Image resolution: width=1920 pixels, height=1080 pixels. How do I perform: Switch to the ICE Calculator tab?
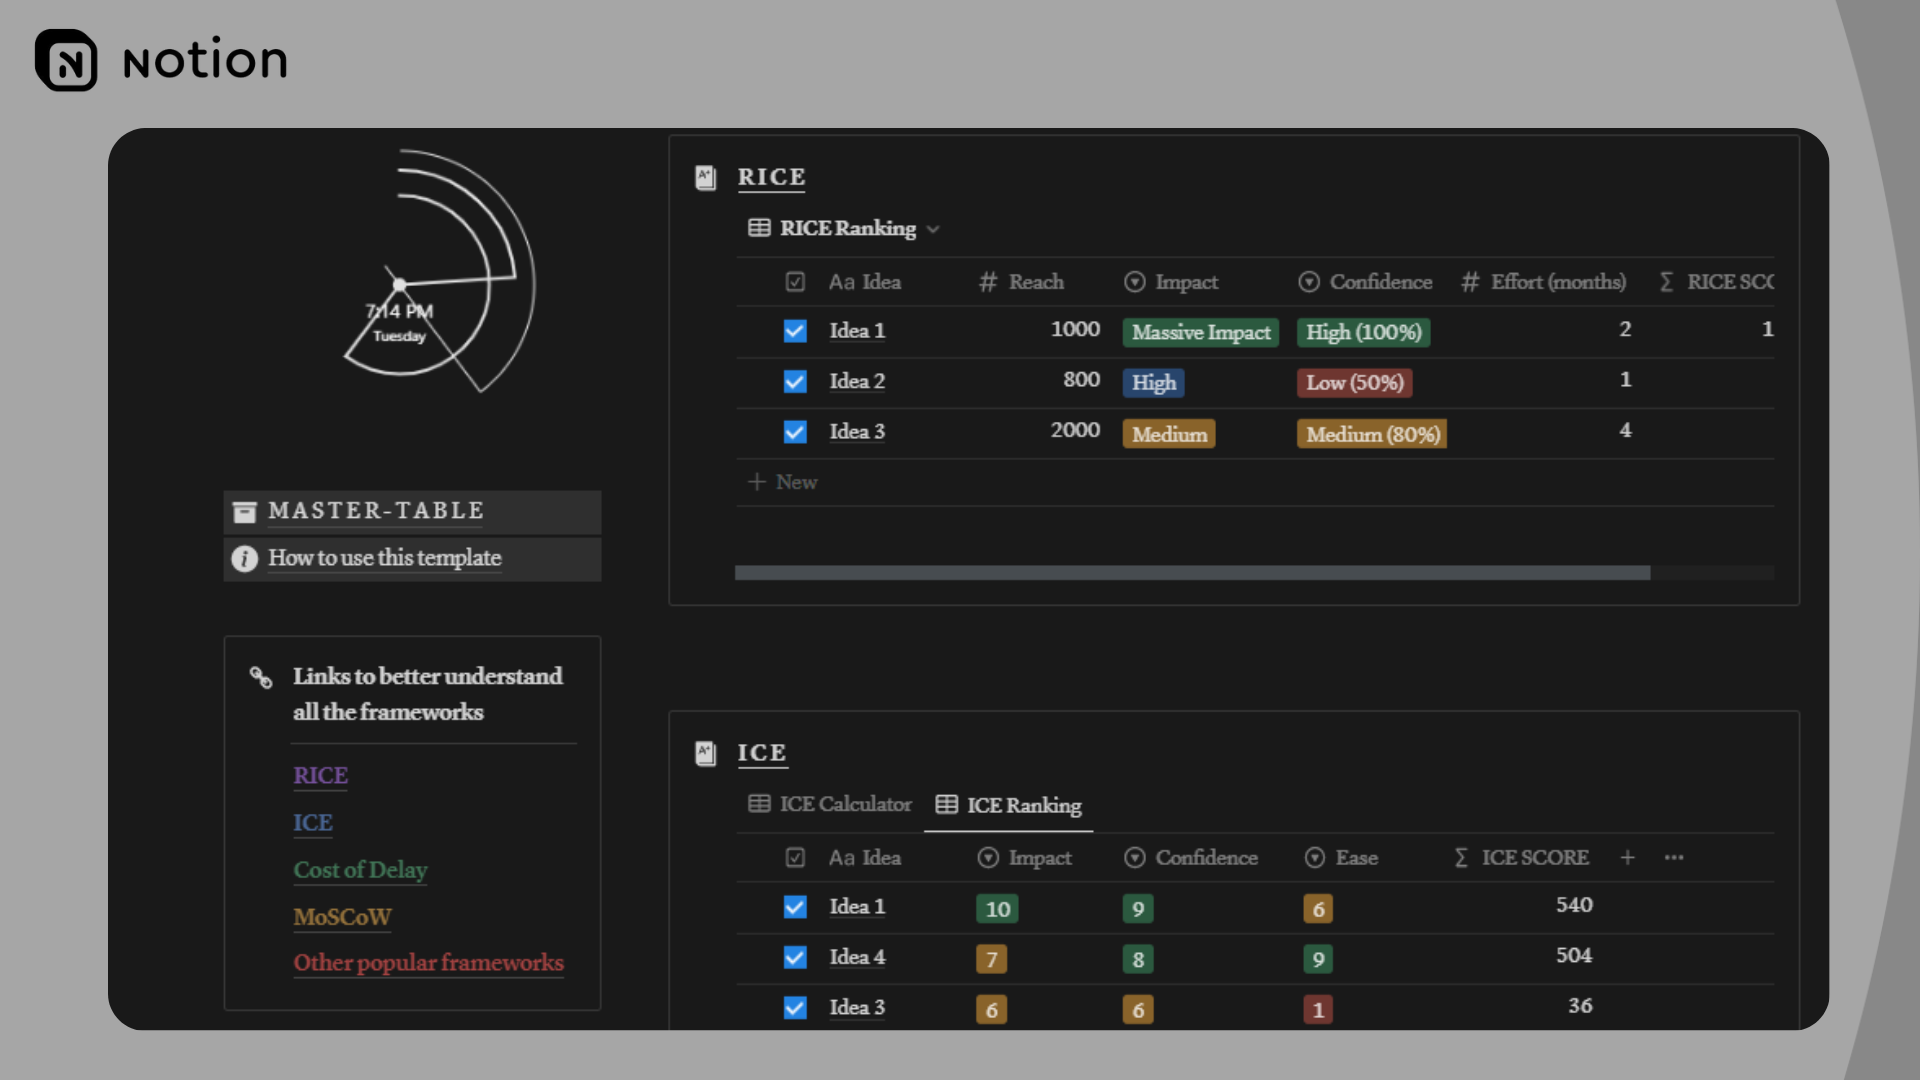coord(830,804)
